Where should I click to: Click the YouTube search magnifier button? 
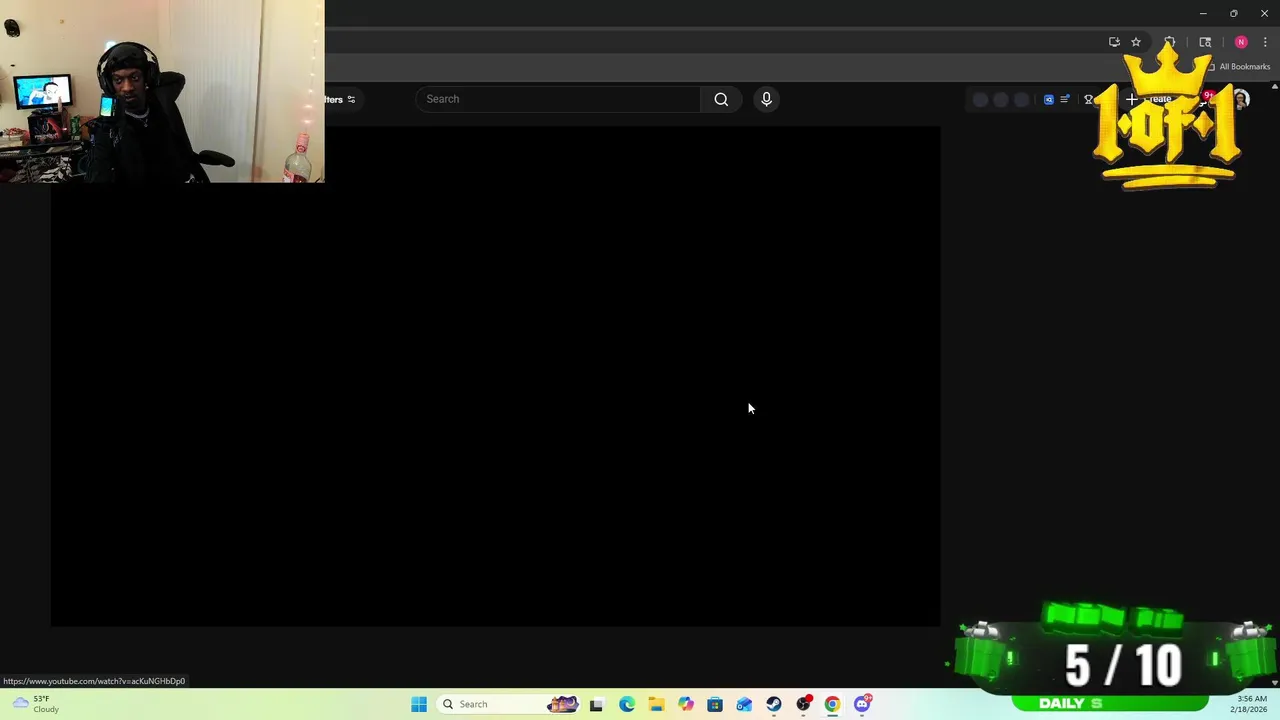pyautogui.click(x=721, y=99)
